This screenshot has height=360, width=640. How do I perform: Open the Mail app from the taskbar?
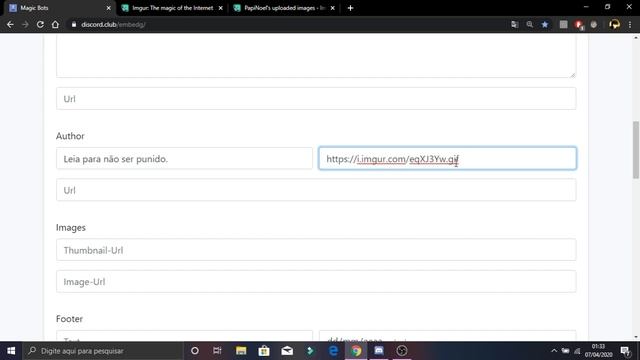pos(287,351)
